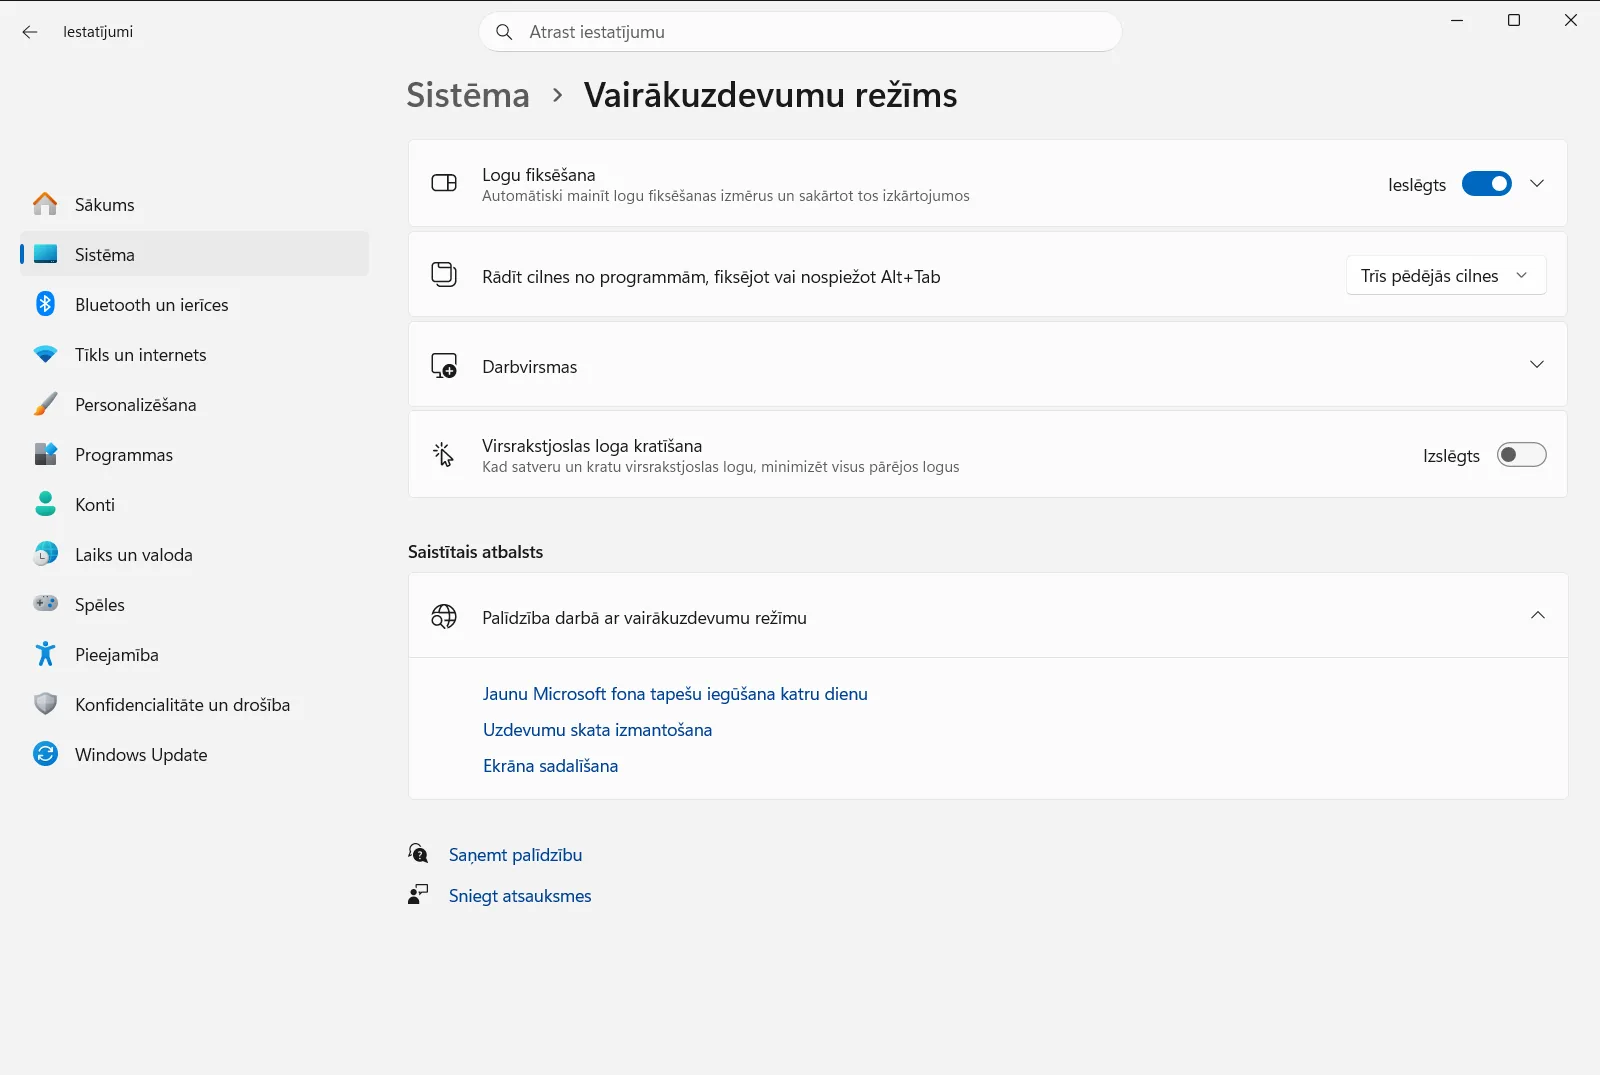Image resolution: width=1600 pixels, height=1075 pixels.
Task: Click the Pieejamība accessibility icon
Action: pyautogui.click(x=45, y=654)
